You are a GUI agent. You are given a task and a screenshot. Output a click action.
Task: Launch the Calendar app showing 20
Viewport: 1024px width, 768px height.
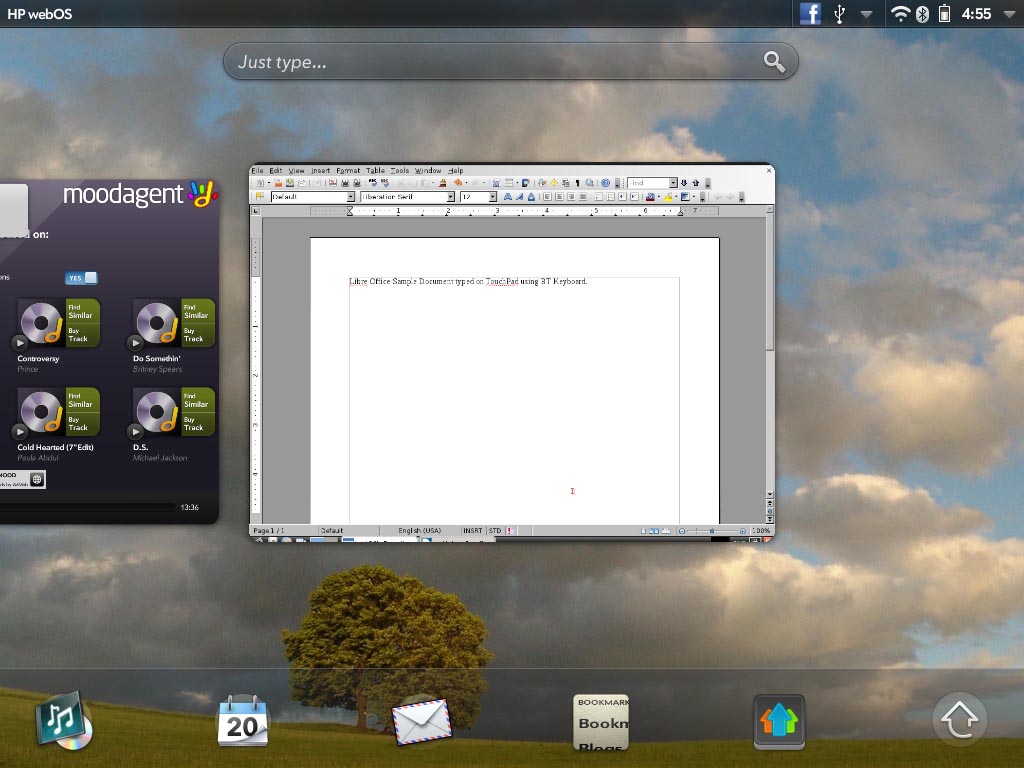[243, 721]
